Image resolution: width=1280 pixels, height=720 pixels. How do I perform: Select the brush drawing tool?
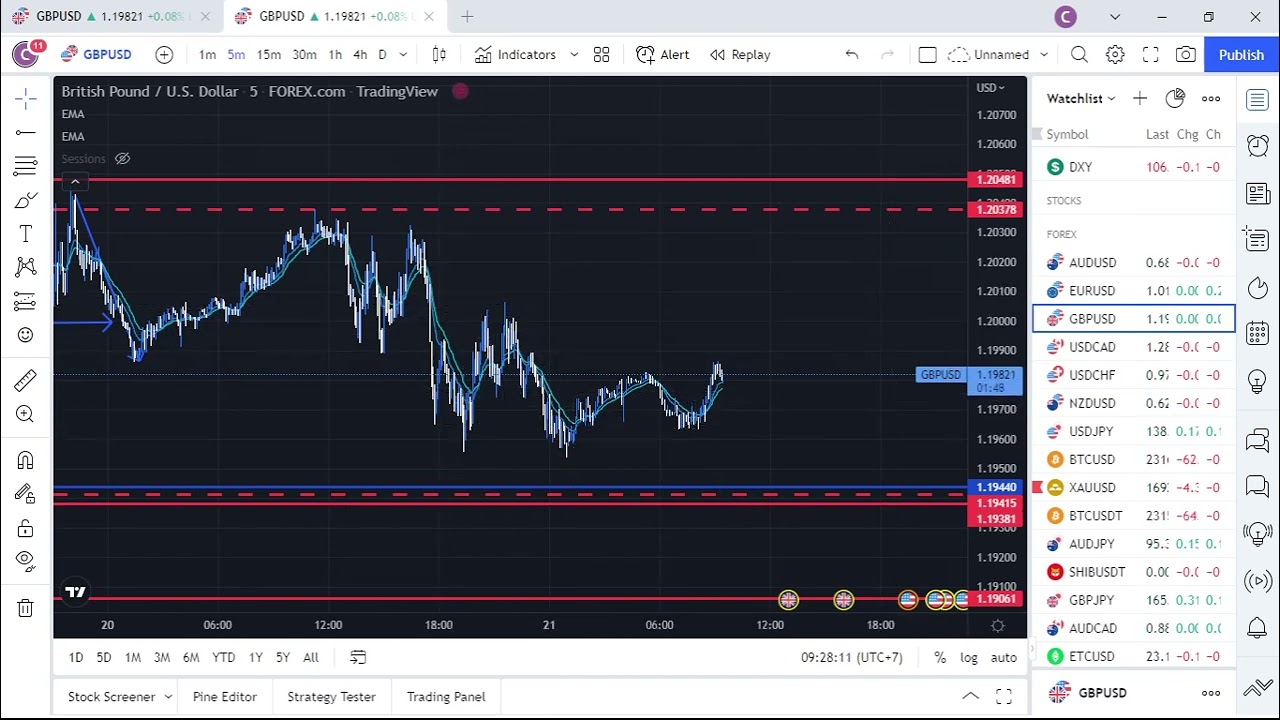click(26, 200)
